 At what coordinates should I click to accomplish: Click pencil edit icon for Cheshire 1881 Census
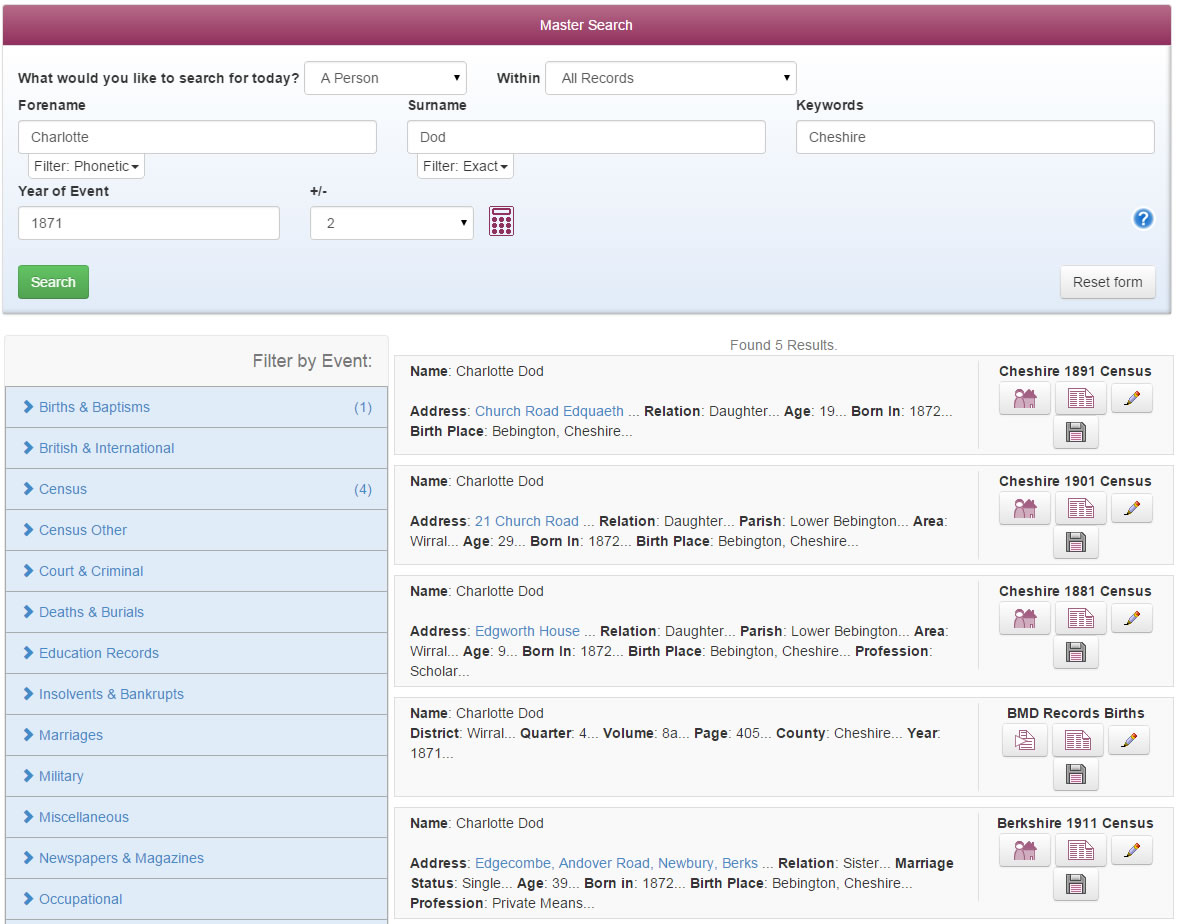click(x=1131, y=619)
